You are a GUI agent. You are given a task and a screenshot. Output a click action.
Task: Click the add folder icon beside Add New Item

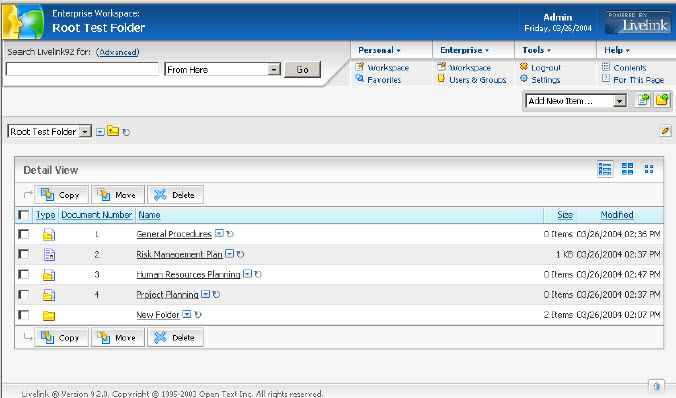(x=662, y=100)
